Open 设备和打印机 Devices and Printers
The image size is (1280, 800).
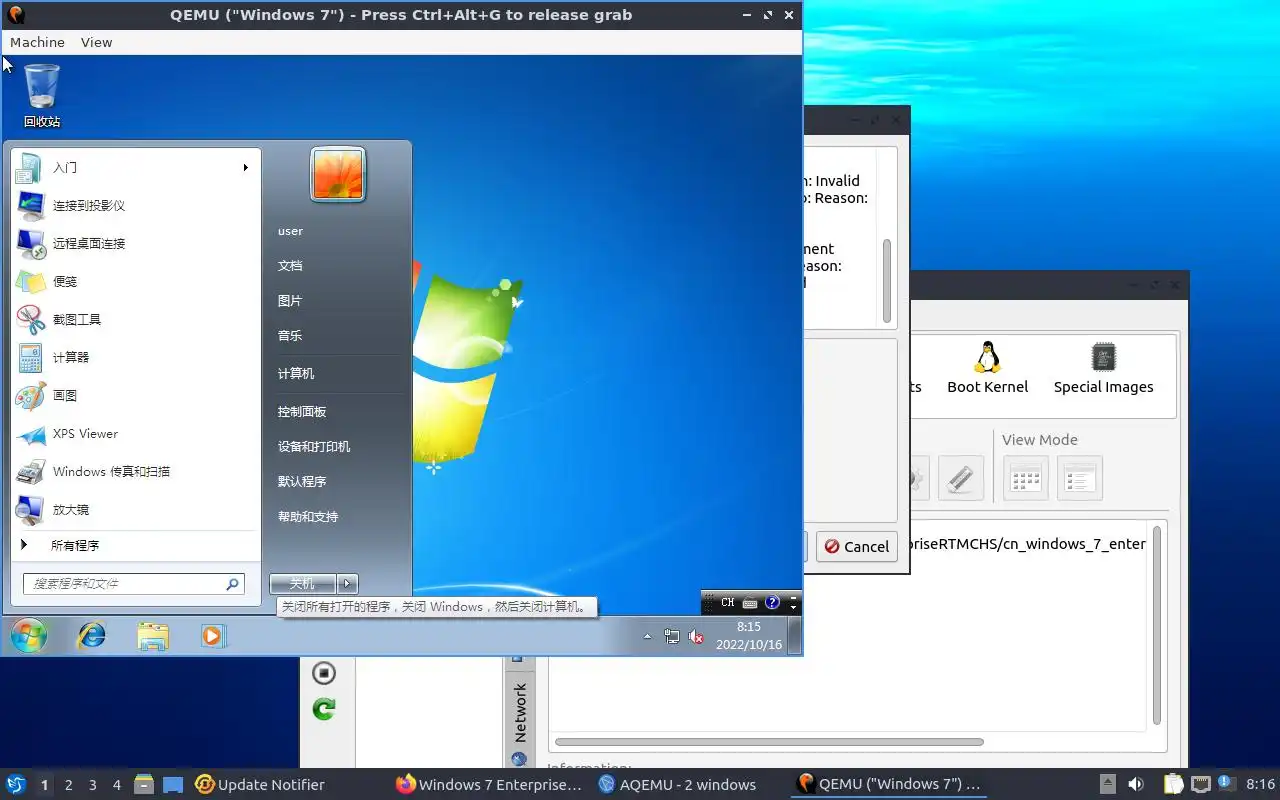tap(314, 446)
